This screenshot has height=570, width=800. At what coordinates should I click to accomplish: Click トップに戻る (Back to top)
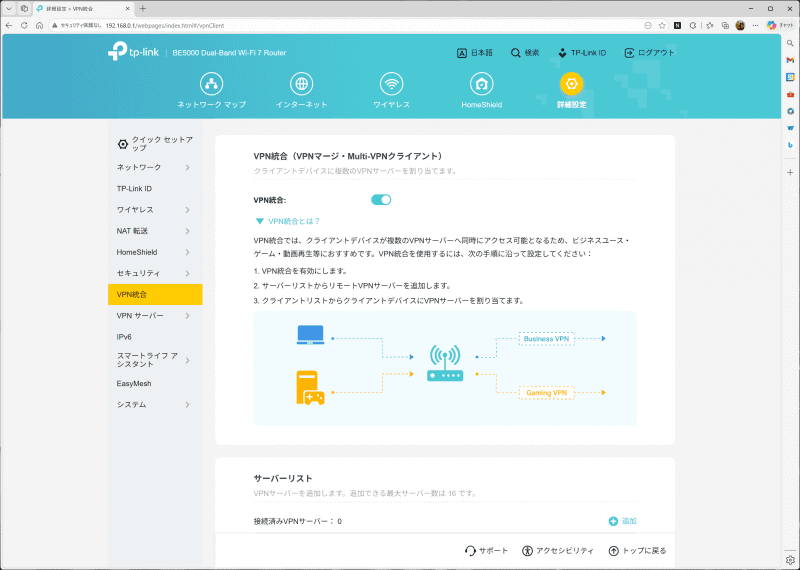click(x=637, y=551)
